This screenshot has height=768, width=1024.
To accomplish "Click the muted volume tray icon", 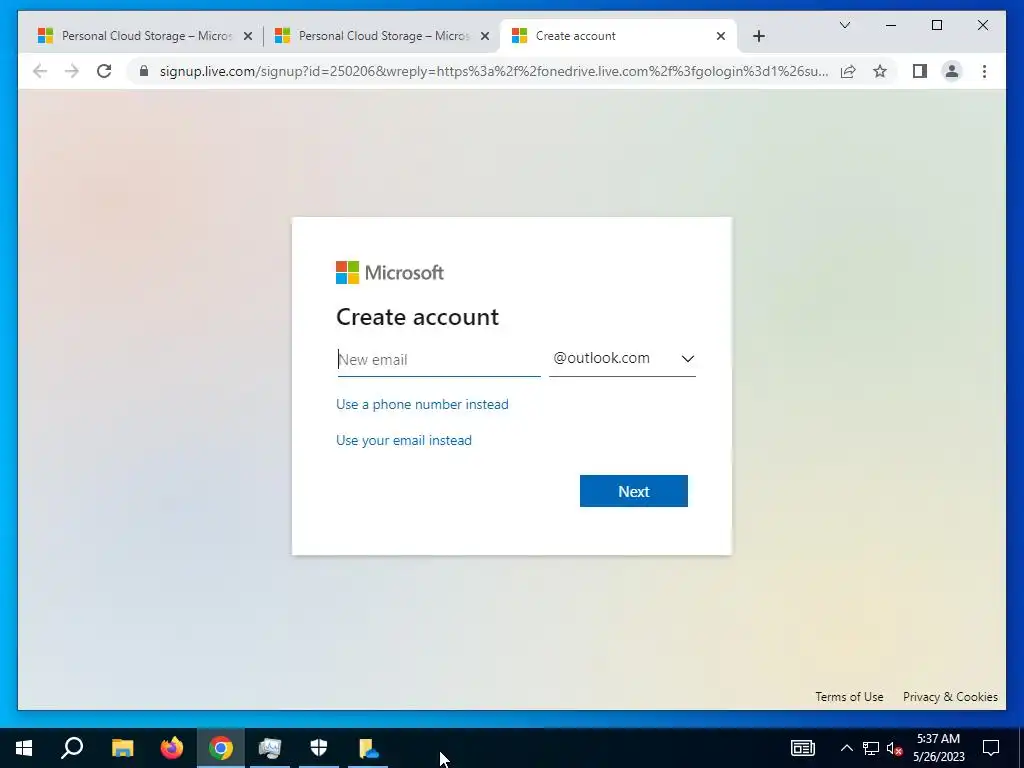I will point(894,748).
